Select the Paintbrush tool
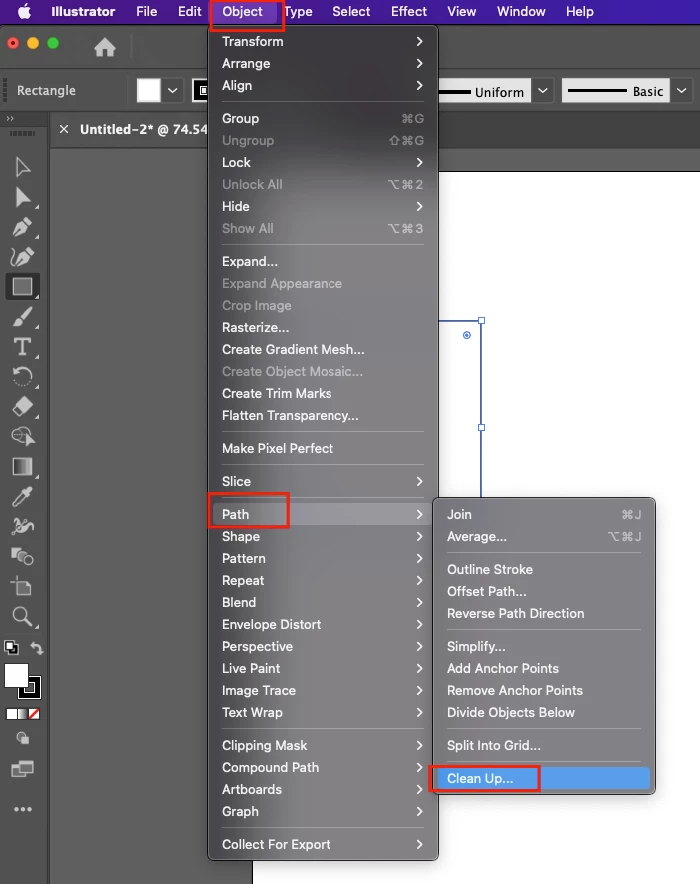The height and width of the screenshot is (884, 700). click(x=22, y=317)
